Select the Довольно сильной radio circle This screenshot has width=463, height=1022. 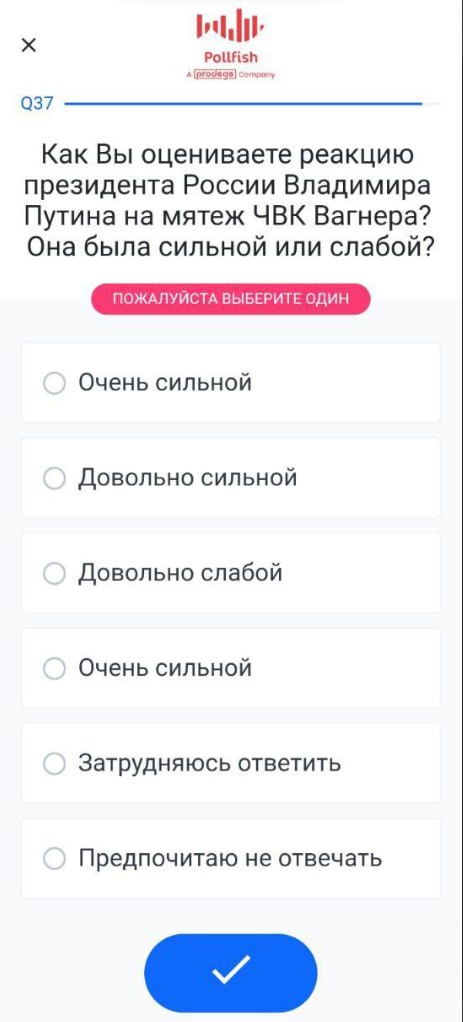(54, 478)
